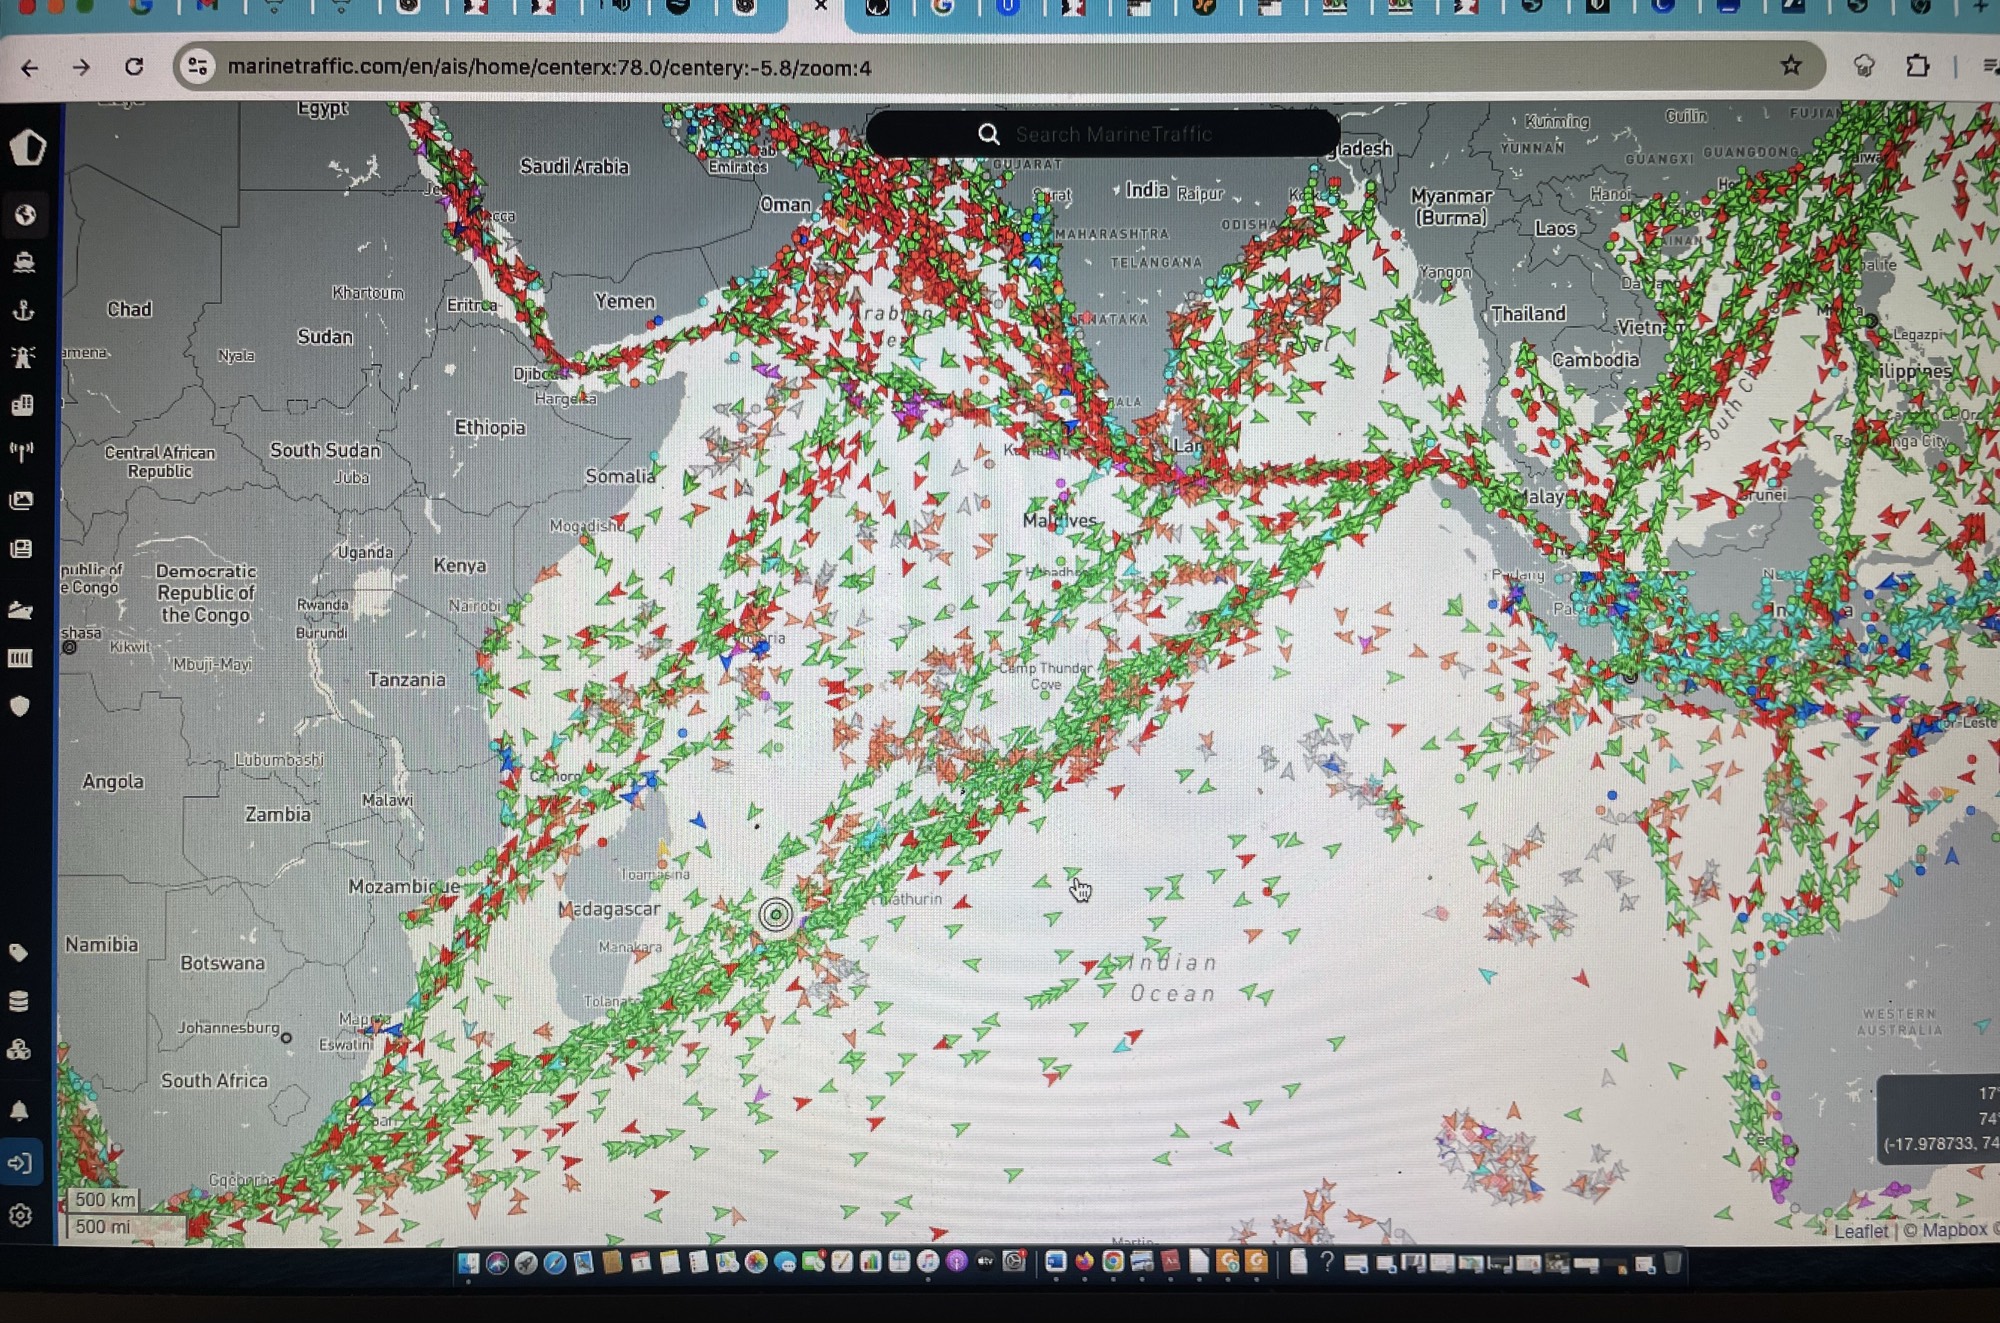Open the Vessels ship icon in the sidebar
The image size is (2000, 1323).
[x=24, y=262]
